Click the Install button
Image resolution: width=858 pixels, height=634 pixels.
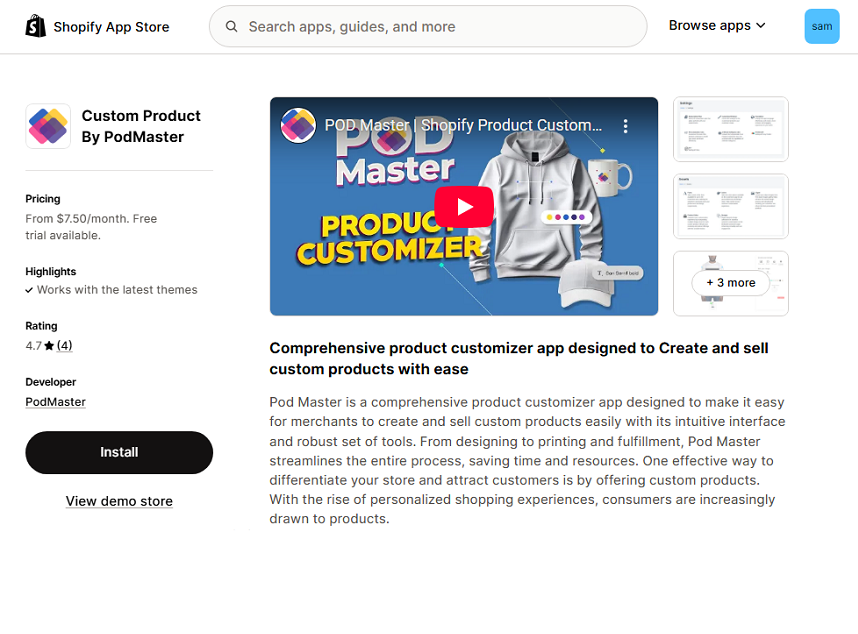tap(119, 452)
